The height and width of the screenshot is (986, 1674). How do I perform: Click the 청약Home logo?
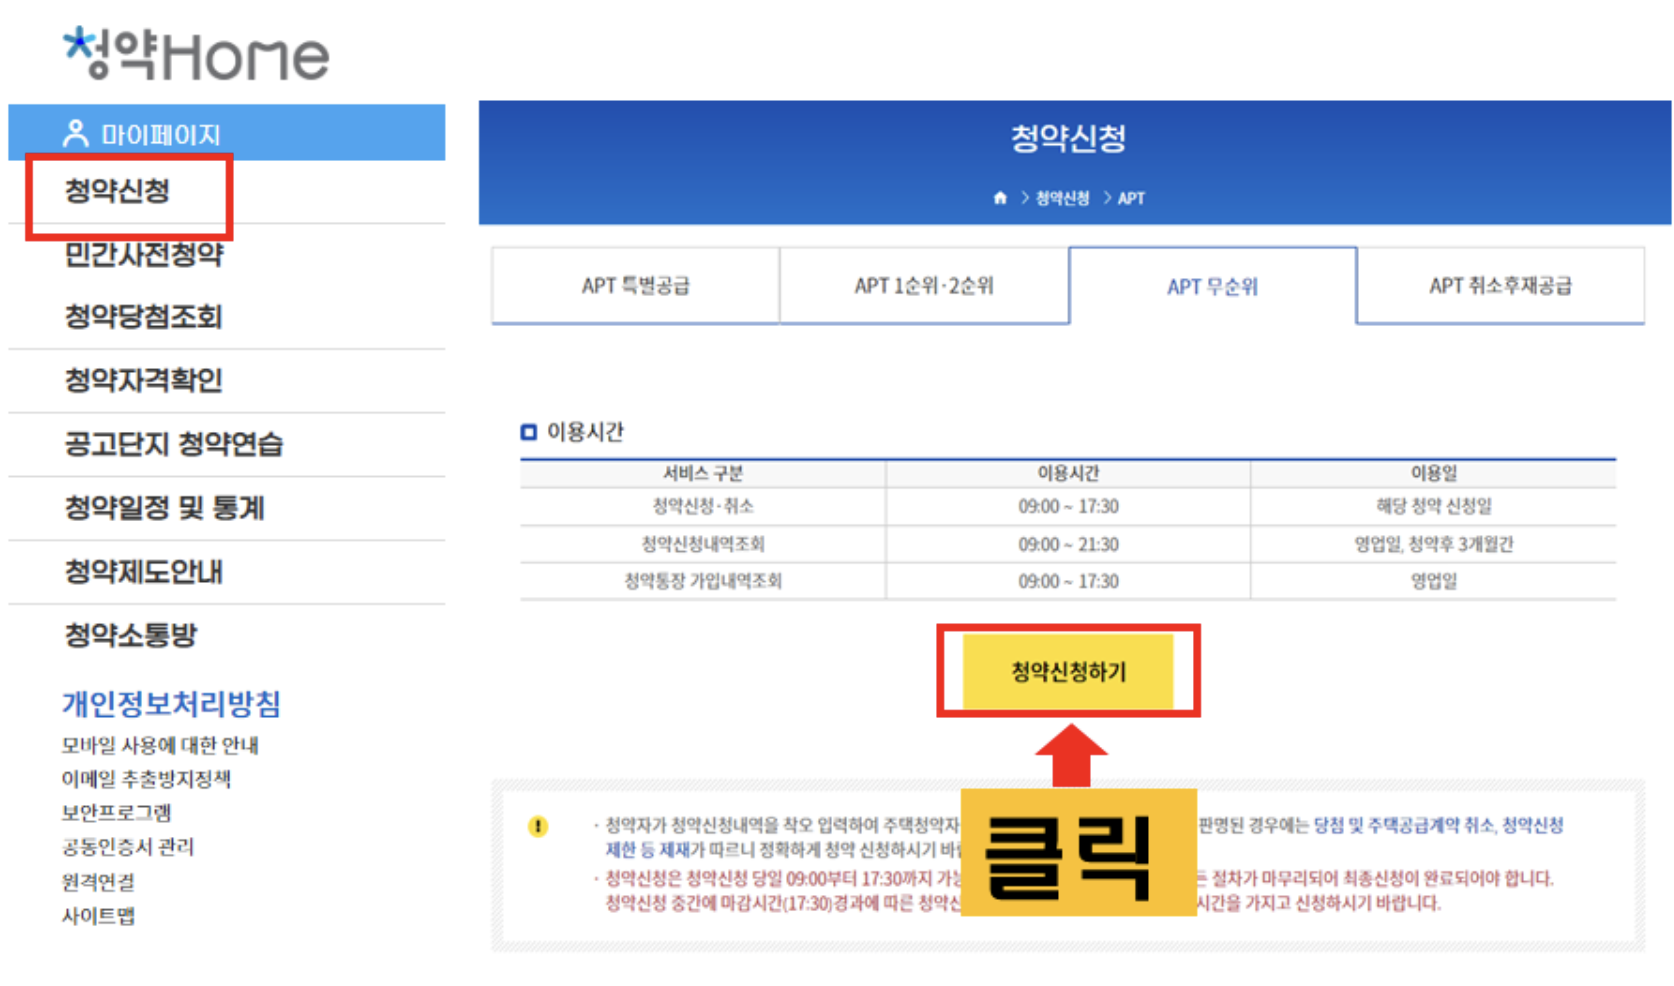195,55
